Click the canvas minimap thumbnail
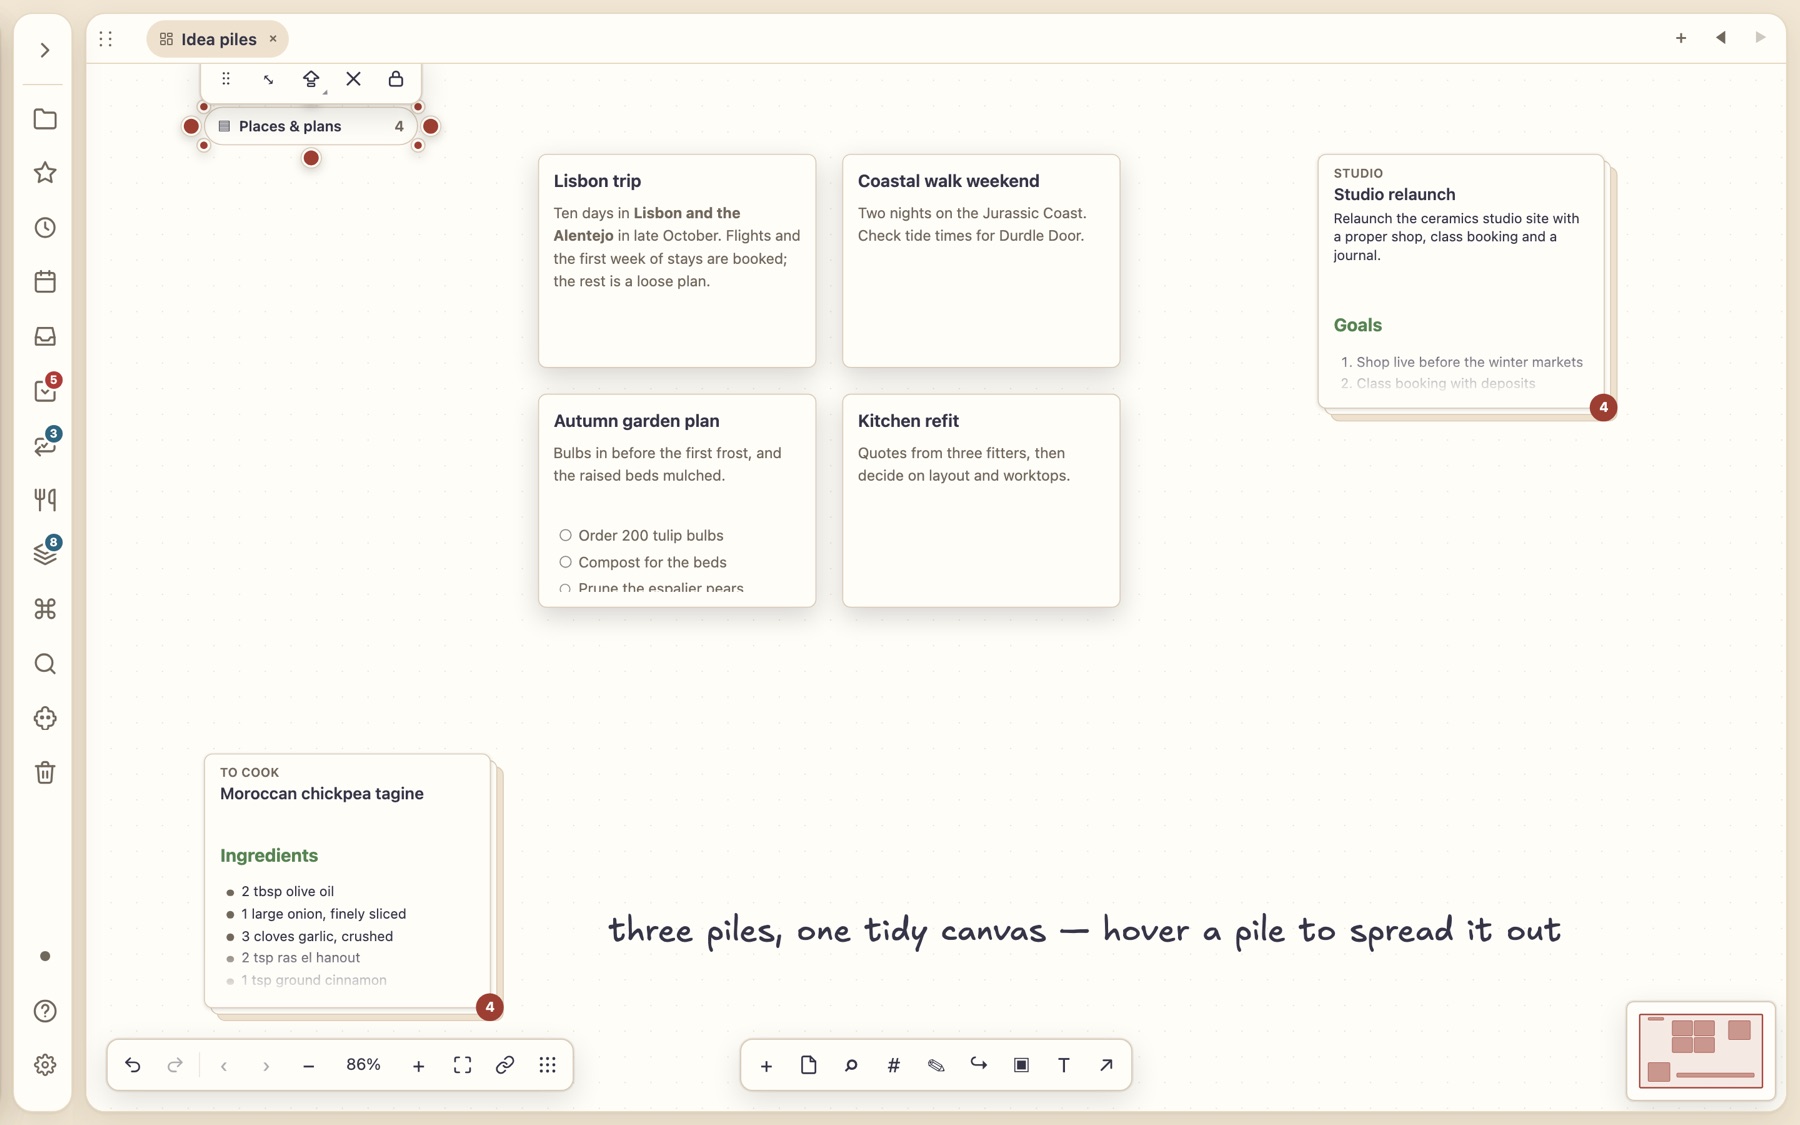 point(1700,1050)
